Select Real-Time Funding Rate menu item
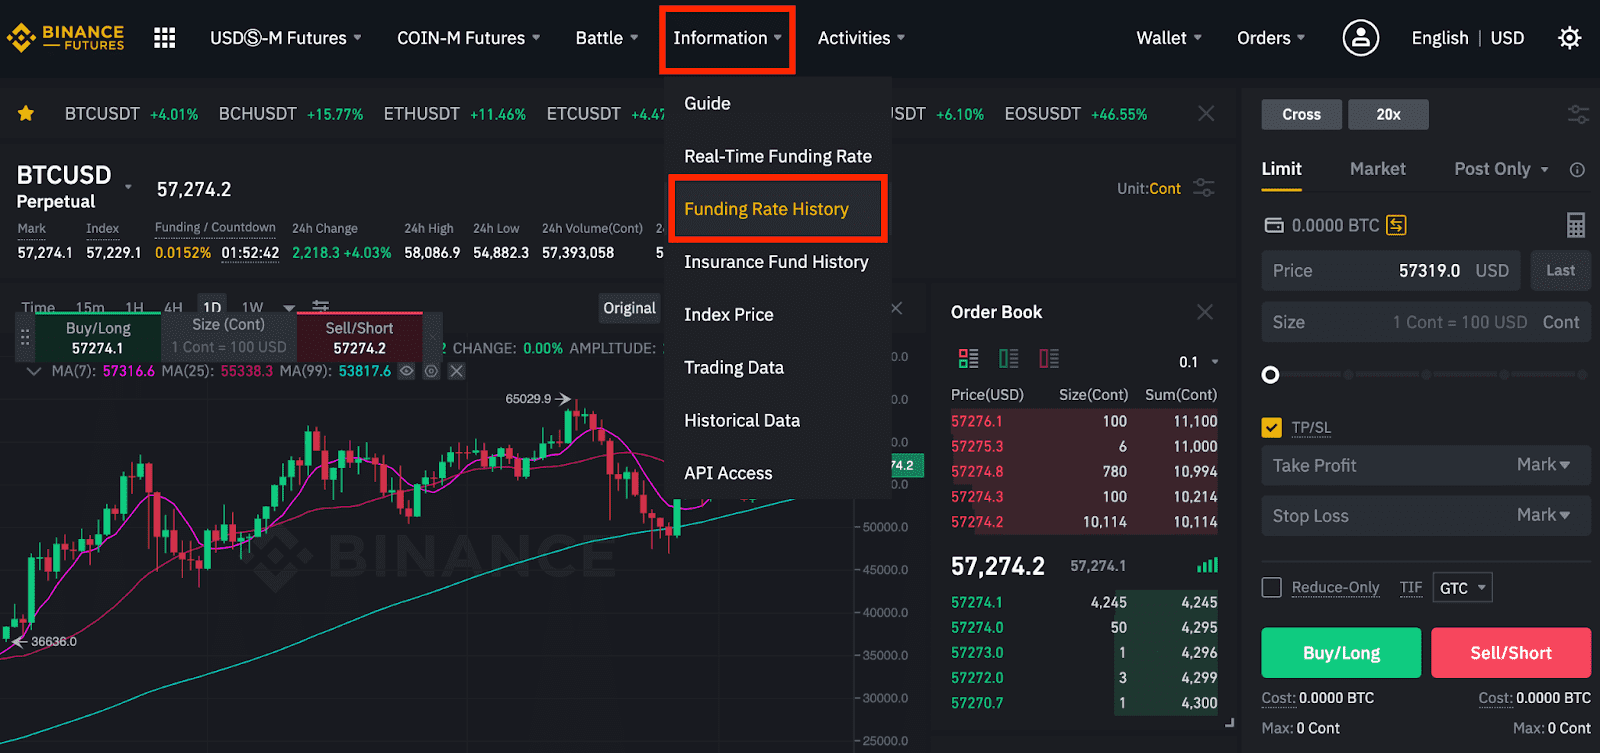The height and width of the screenshot is (753, 1600). [778, 156]
